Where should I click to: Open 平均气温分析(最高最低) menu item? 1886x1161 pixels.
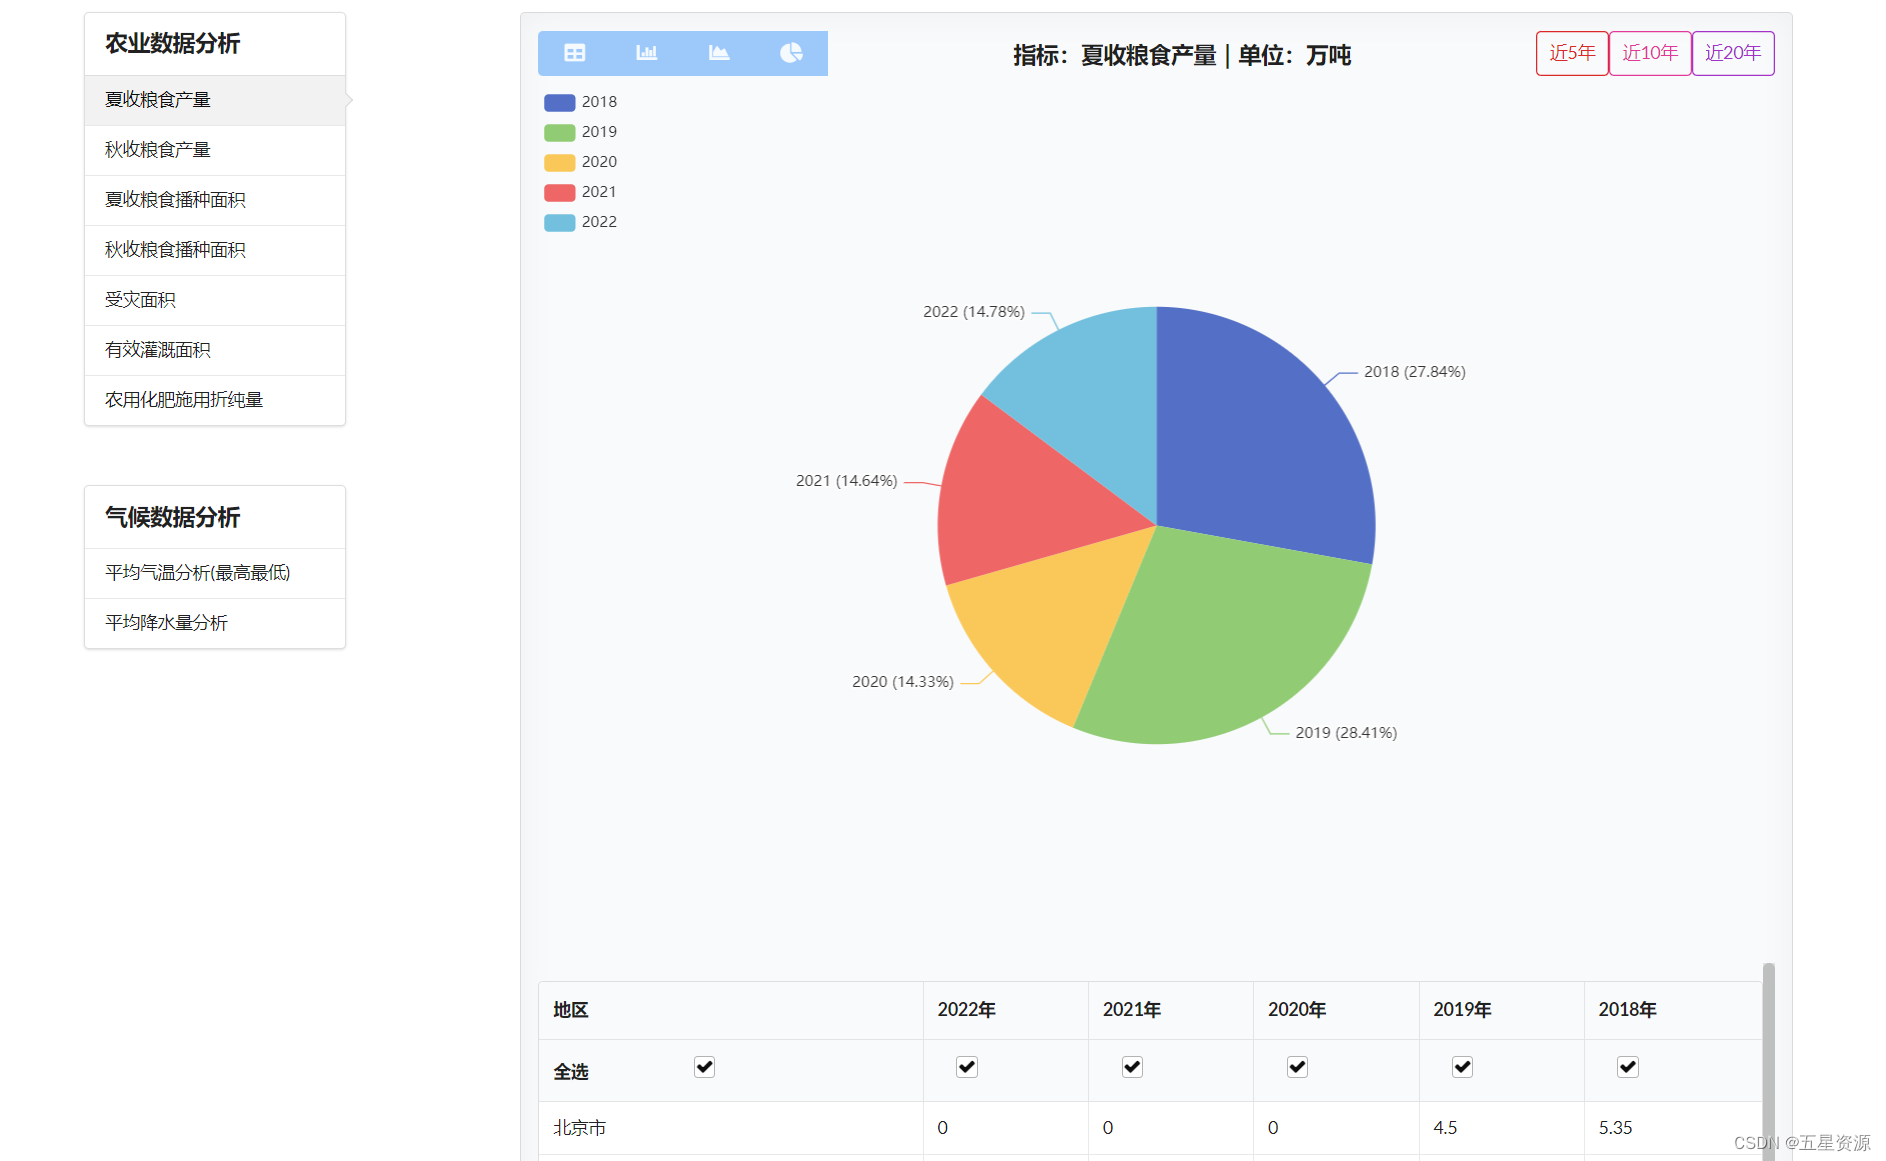coord(215,573)
